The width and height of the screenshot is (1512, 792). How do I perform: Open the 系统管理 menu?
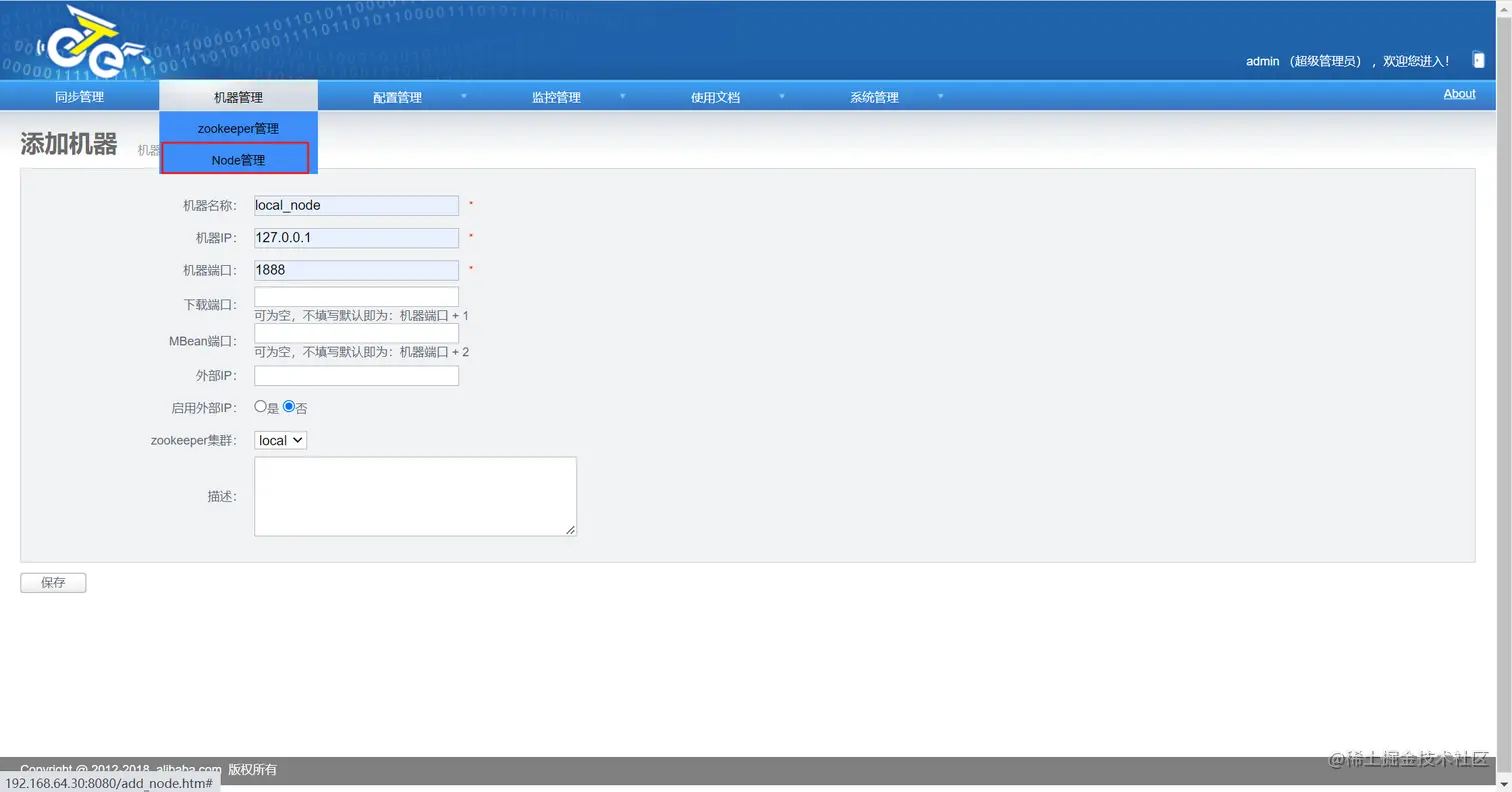[874, 97]
